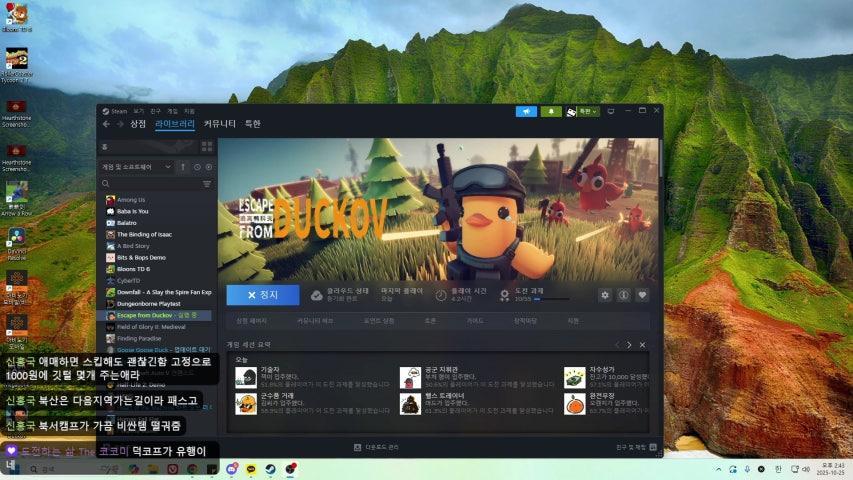Click the blue announcements megaphone icon
Screen dimensions: 853x480
(526, 111)
